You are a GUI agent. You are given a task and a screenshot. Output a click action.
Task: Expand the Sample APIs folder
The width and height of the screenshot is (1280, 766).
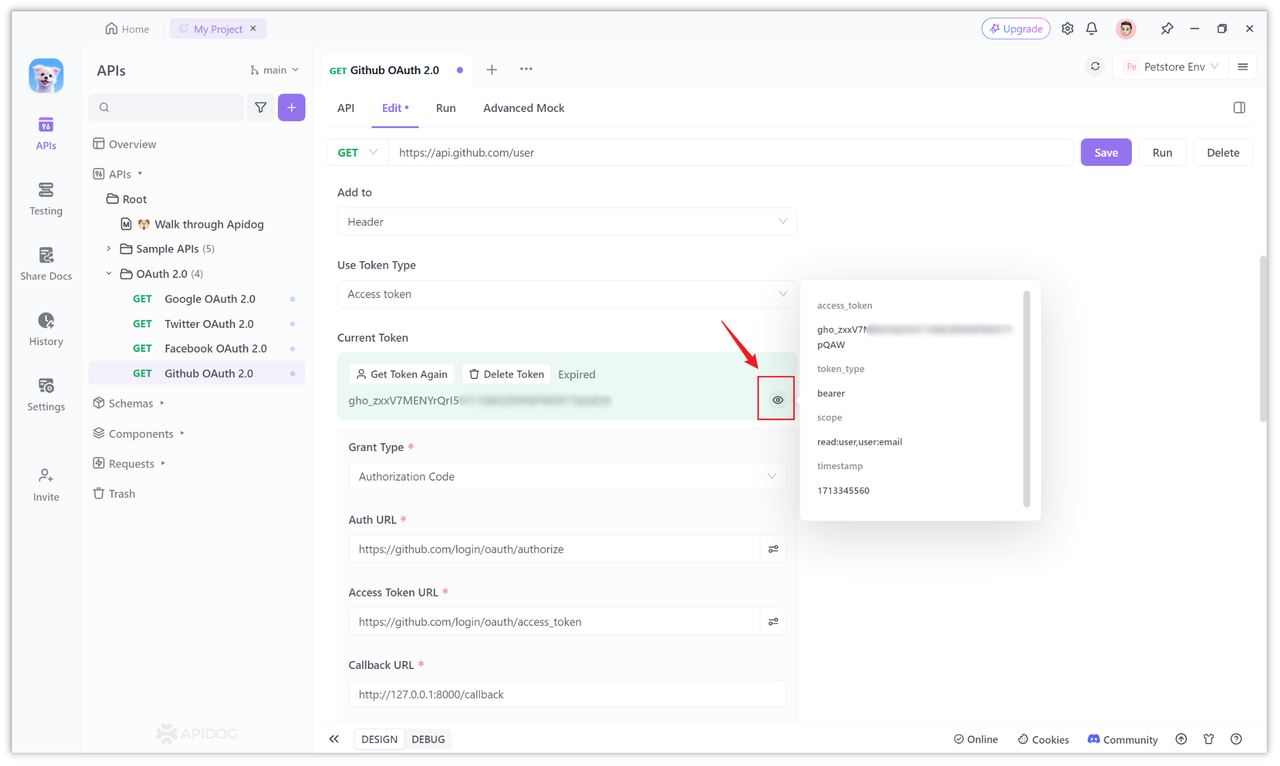pyautogui.click(x=109, y=249)
